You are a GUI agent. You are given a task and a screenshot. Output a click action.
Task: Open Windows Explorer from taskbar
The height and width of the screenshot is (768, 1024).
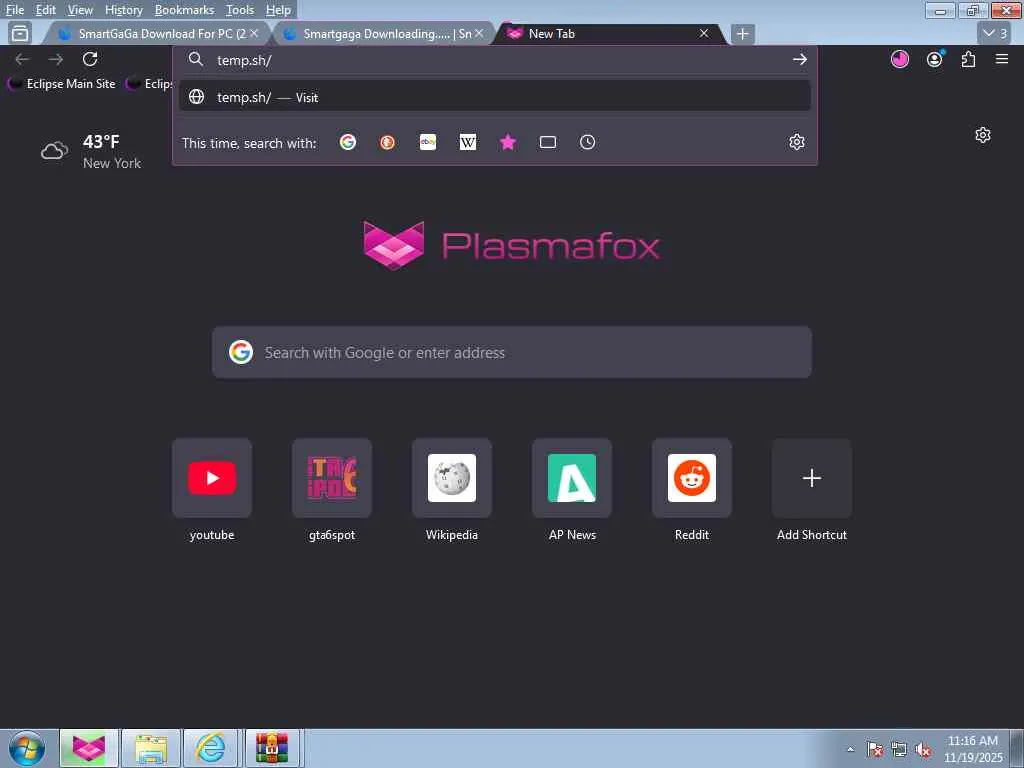click(150, 748)
